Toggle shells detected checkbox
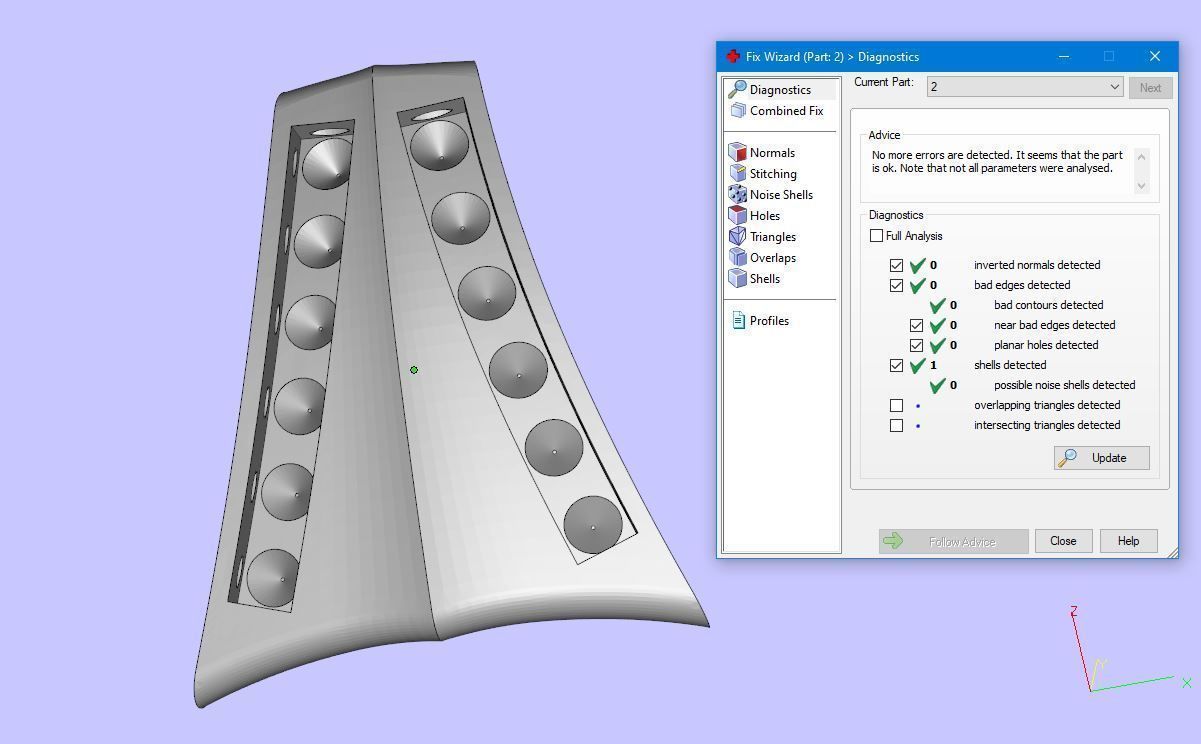1201x744 pixels. 896,365
